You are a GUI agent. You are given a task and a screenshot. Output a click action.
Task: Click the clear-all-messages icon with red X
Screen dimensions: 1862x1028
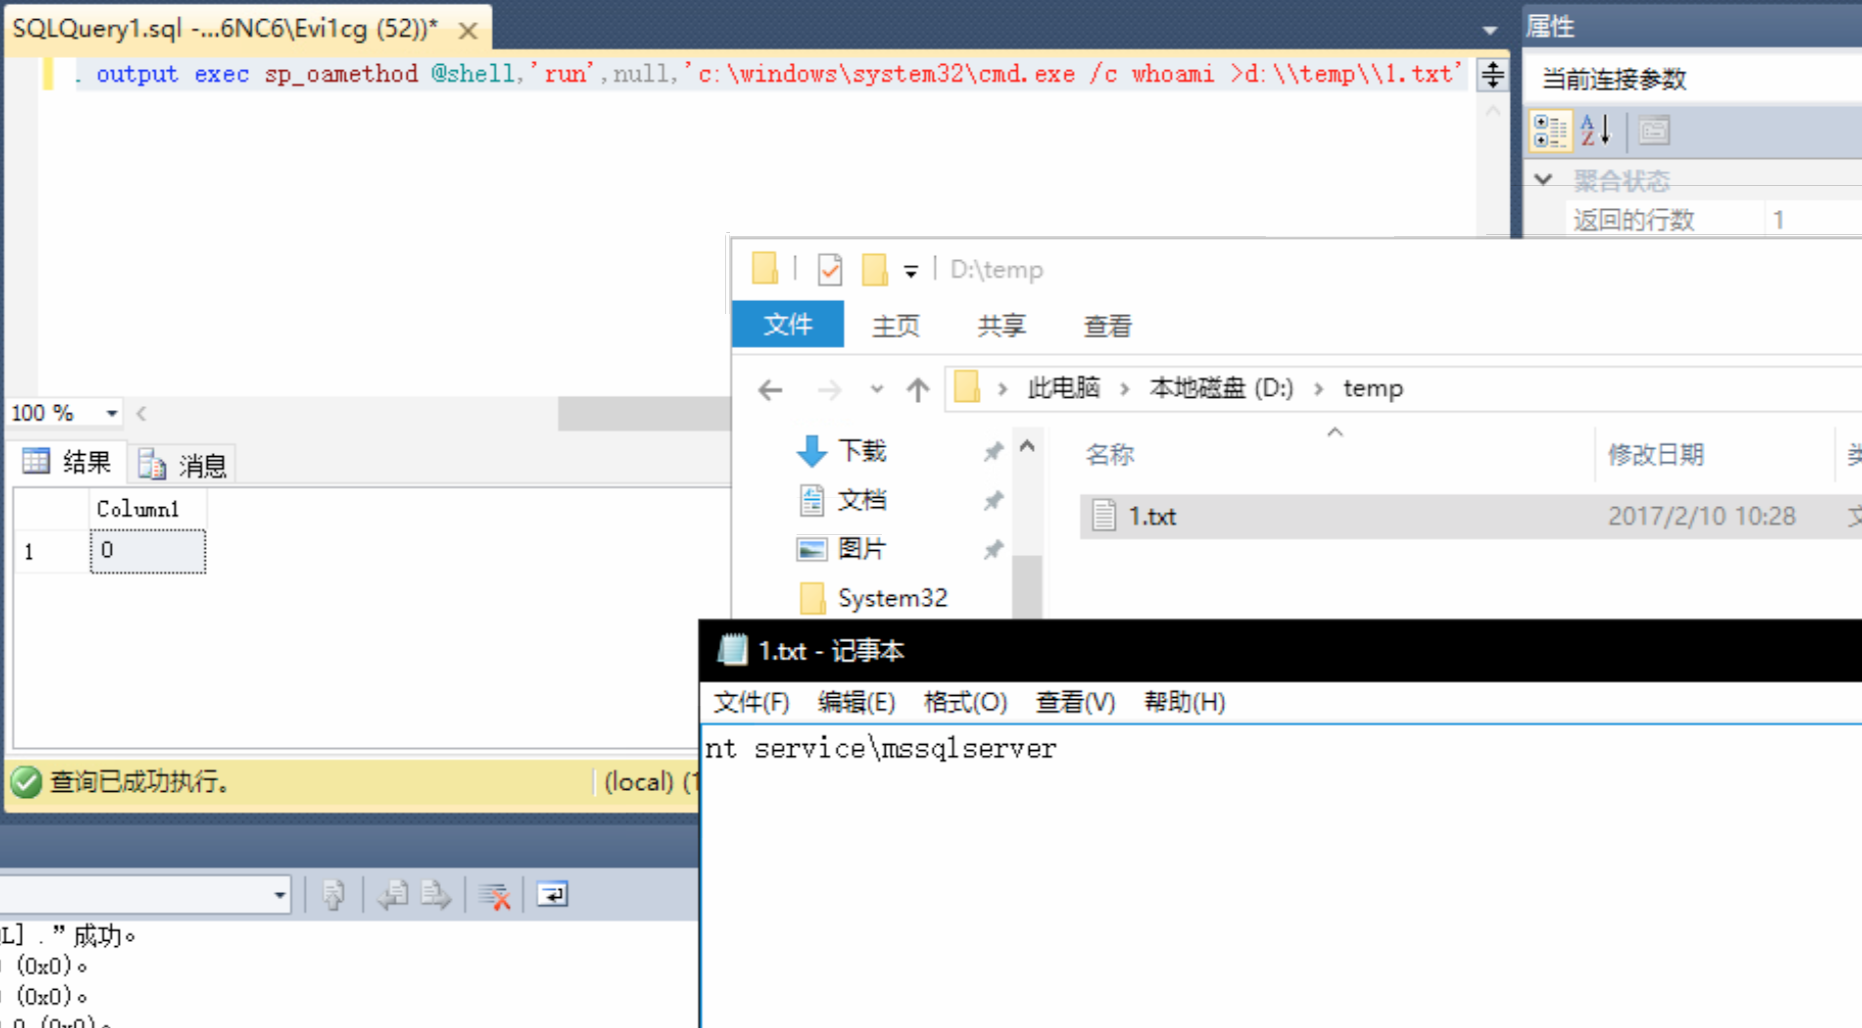click(495, 894)
